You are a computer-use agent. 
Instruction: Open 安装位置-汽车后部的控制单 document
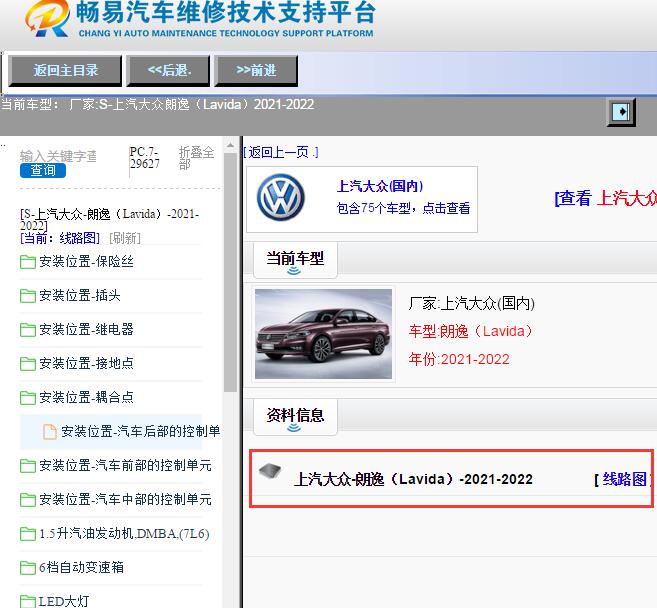140,432
